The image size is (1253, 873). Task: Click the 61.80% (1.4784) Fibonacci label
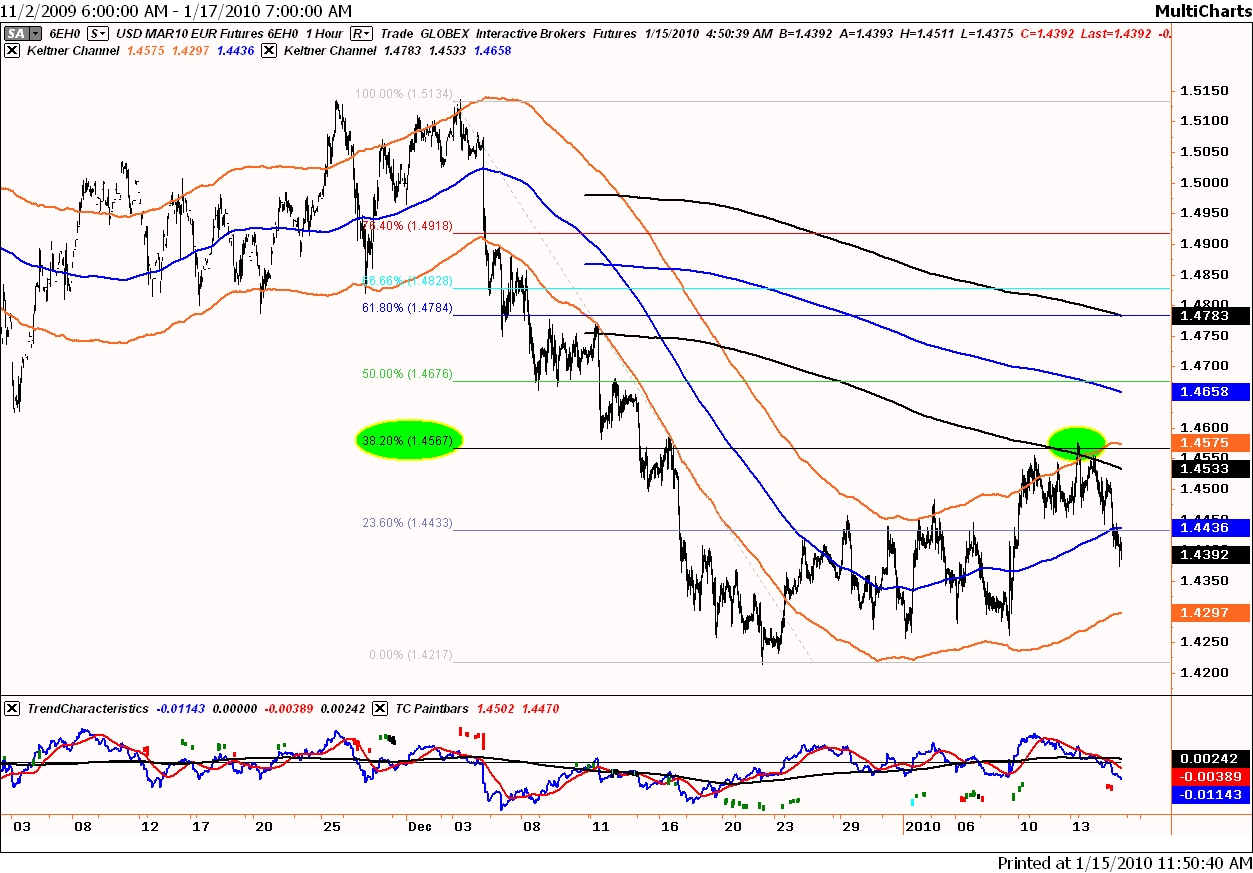click(x=407, y=309)
